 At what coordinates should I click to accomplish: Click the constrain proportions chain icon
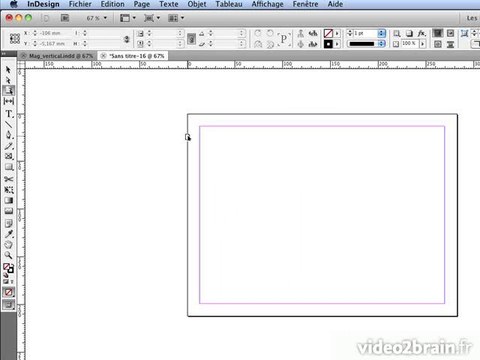pos(127,39)
